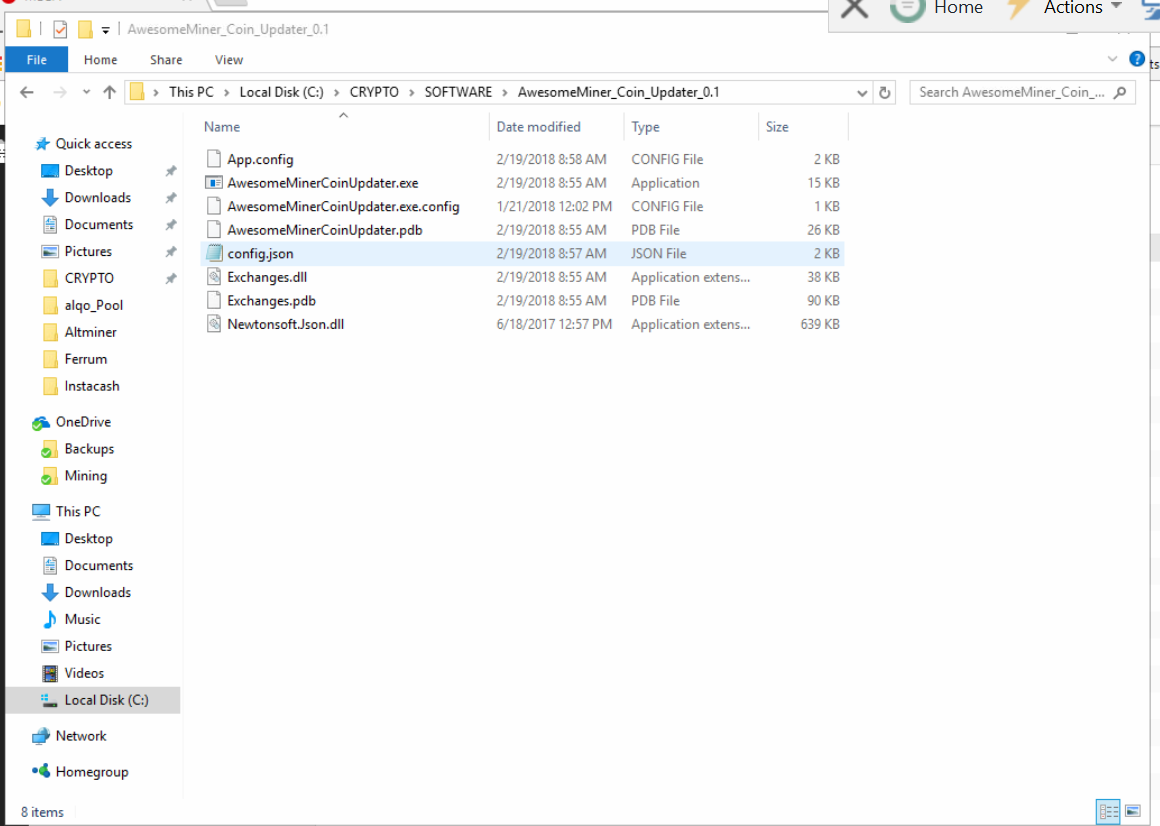This screenshot has width=1160, height=826.
Task: Open Altminer folder in sidebar
Action: pyautogui.click(x=90, y=333)
